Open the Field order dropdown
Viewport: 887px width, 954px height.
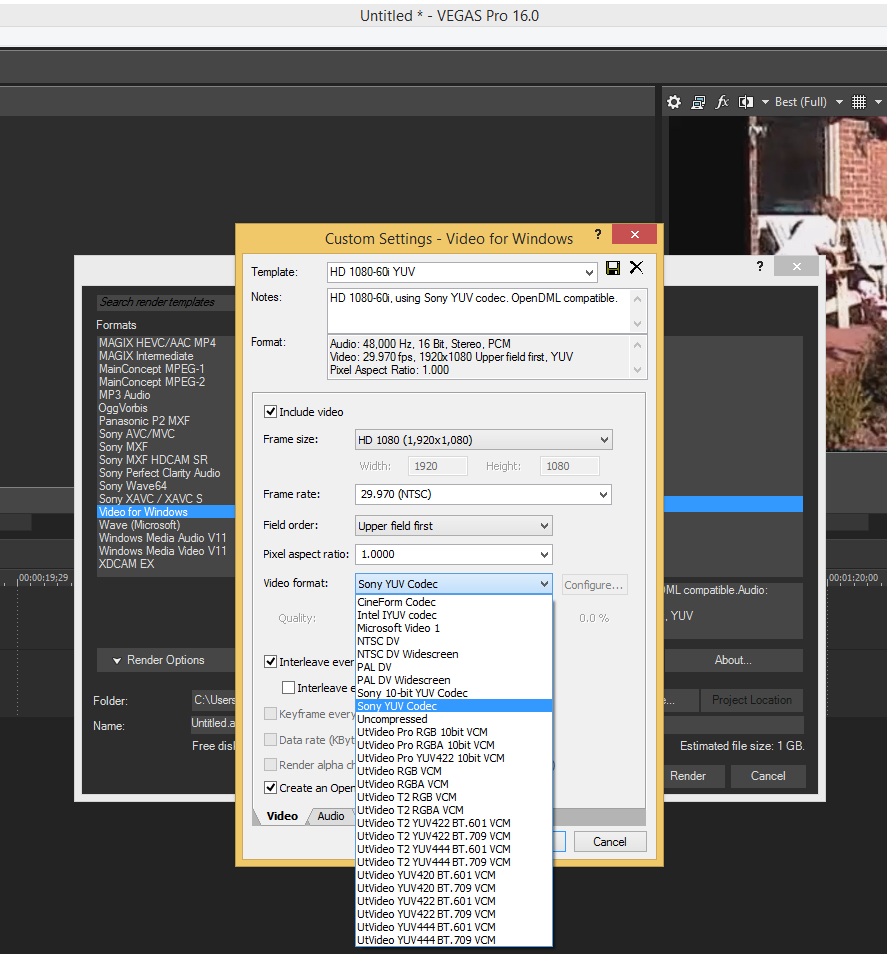[x=454, y=526]
